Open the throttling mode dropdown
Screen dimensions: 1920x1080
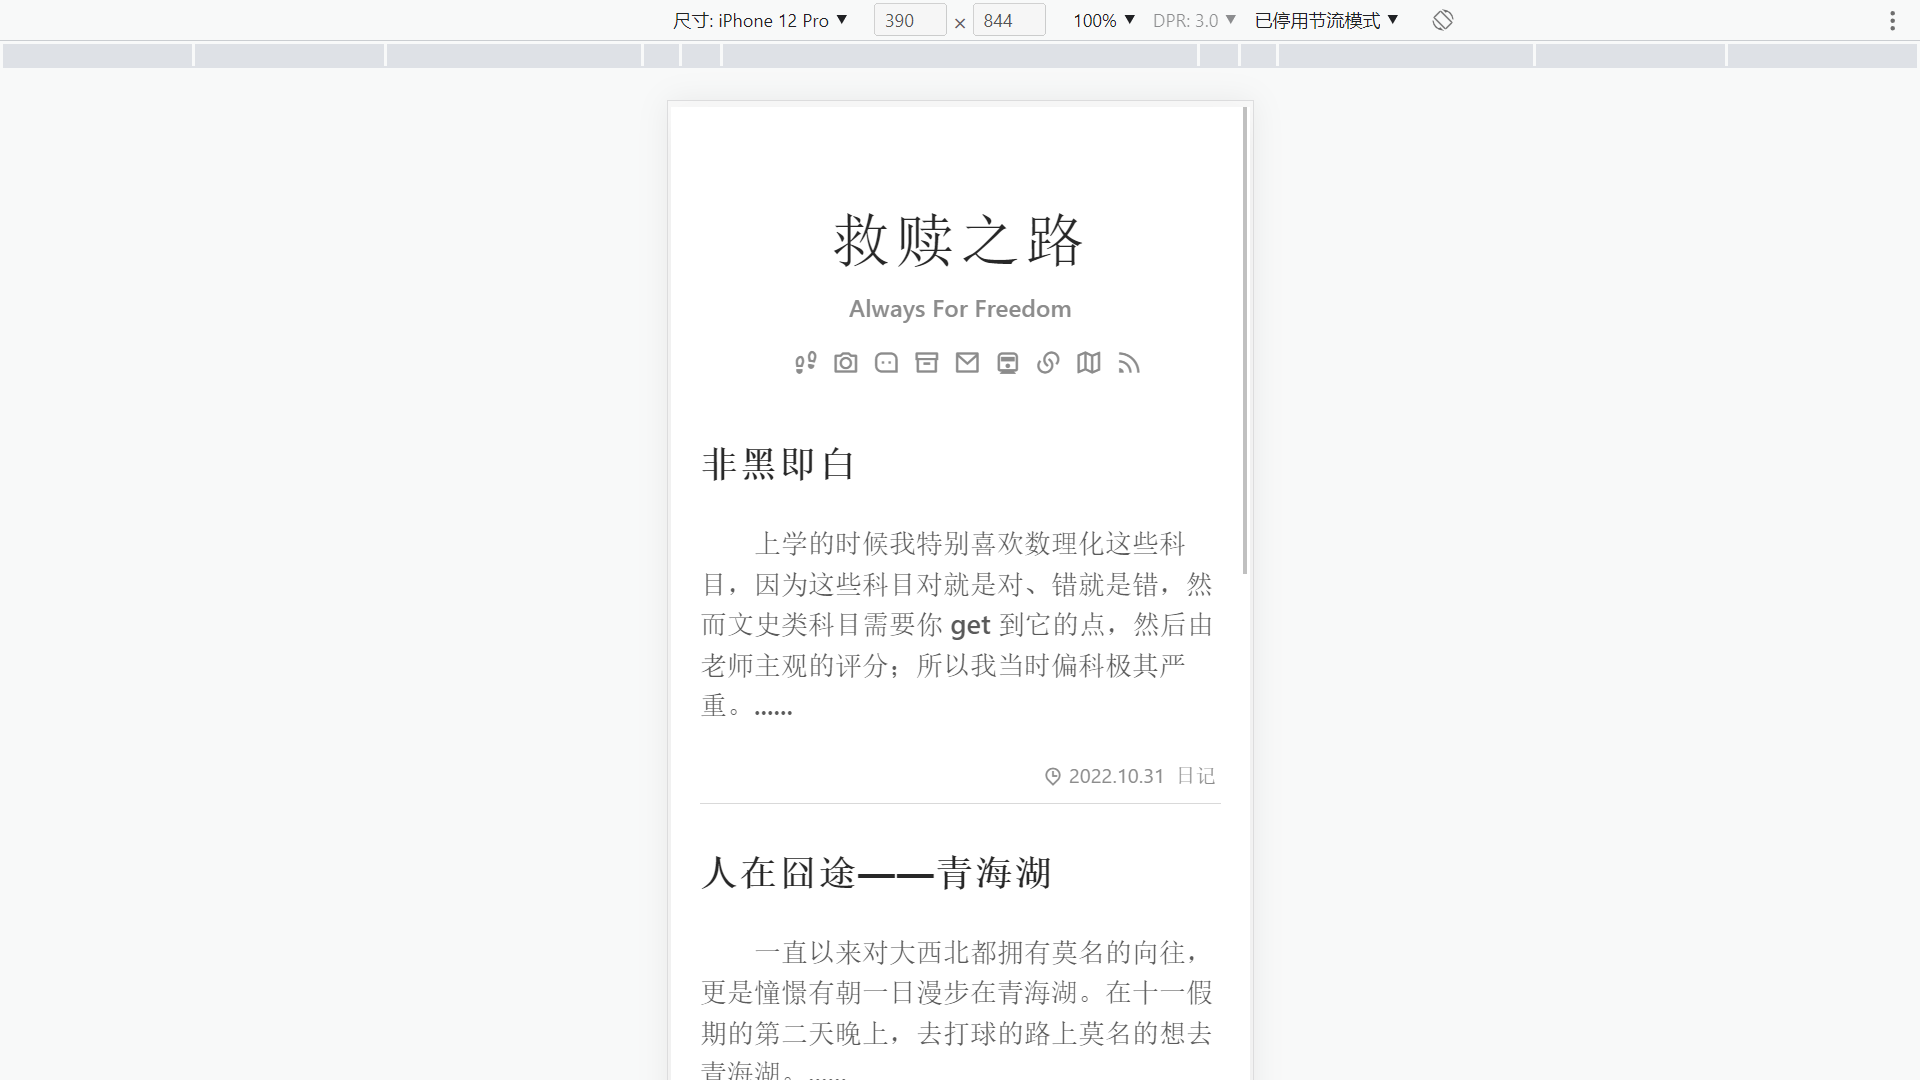tap(1326, 20)
